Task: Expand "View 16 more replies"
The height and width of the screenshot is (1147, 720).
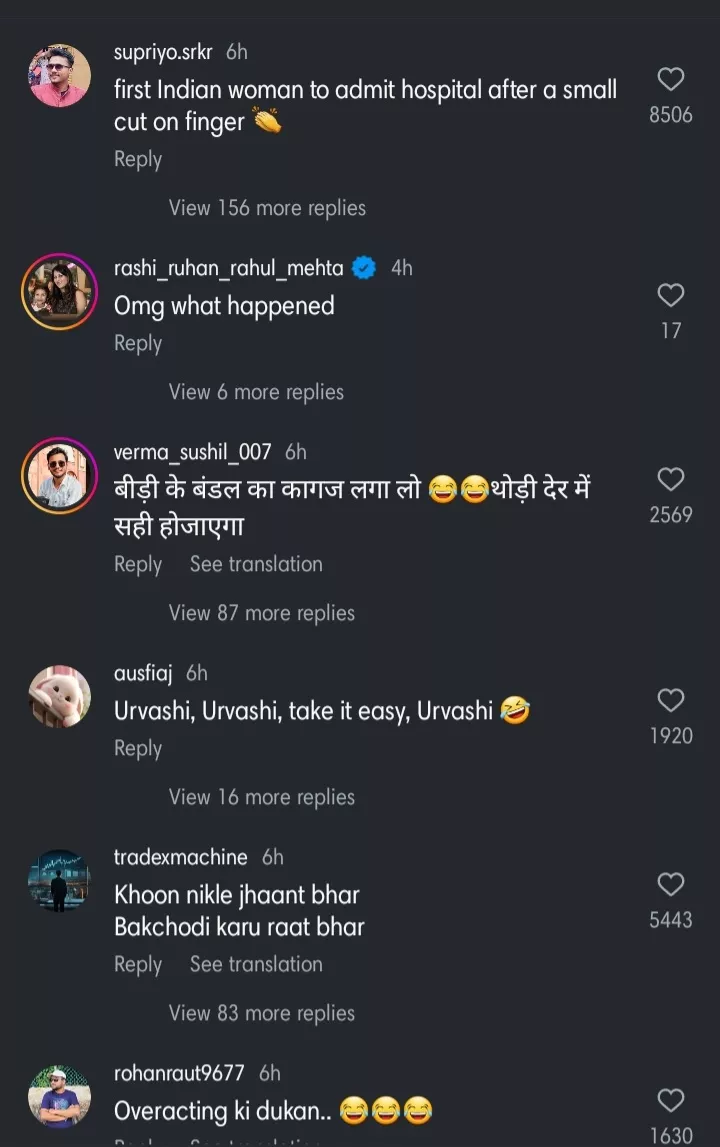Action: click(261, 797)
